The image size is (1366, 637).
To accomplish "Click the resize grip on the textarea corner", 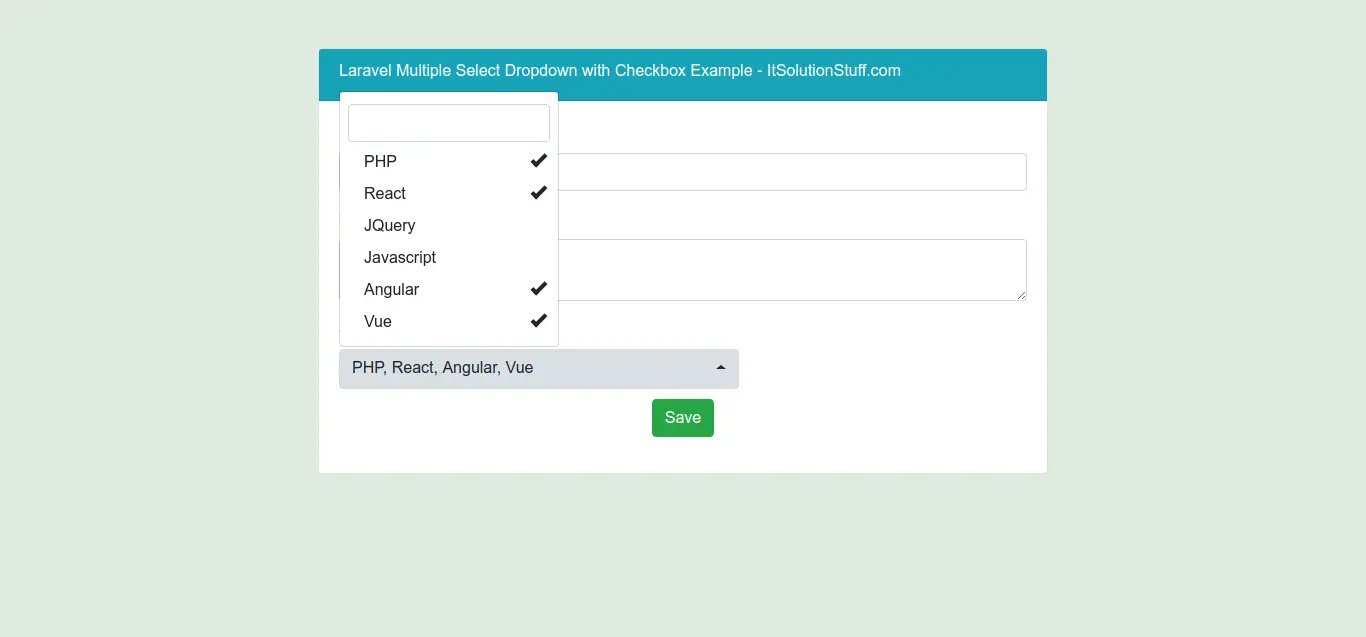I will click(1021, 295).
